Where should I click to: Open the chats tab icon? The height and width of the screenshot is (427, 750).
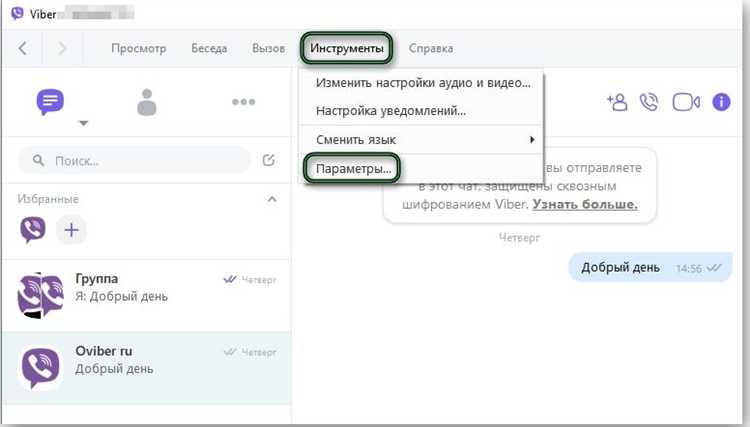point(50,101)
